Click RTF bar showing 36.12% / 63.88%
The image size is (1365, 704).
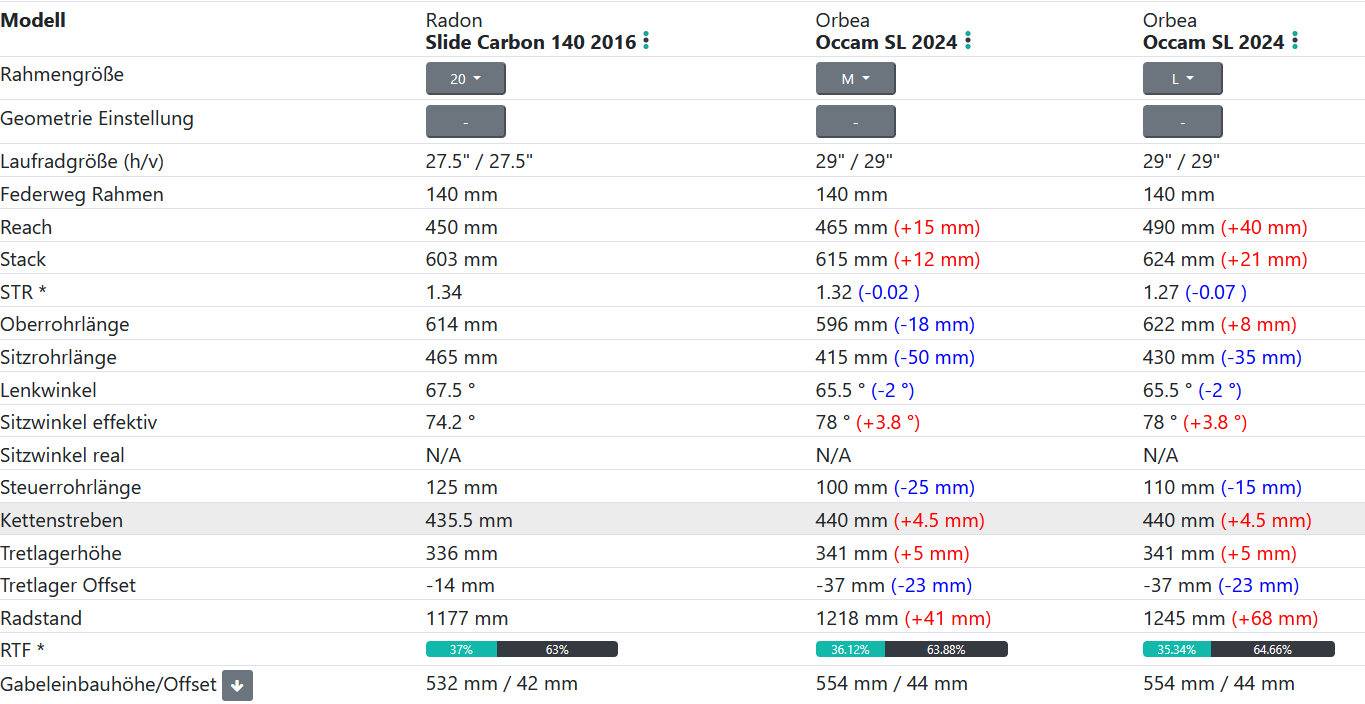[911, 649]
